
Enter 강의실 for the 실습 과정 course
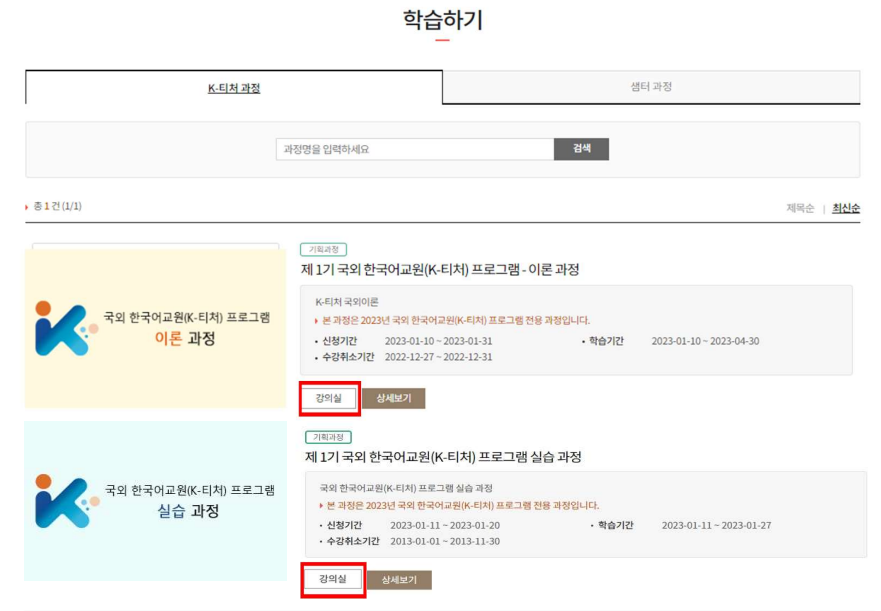[x=333, y=580]
